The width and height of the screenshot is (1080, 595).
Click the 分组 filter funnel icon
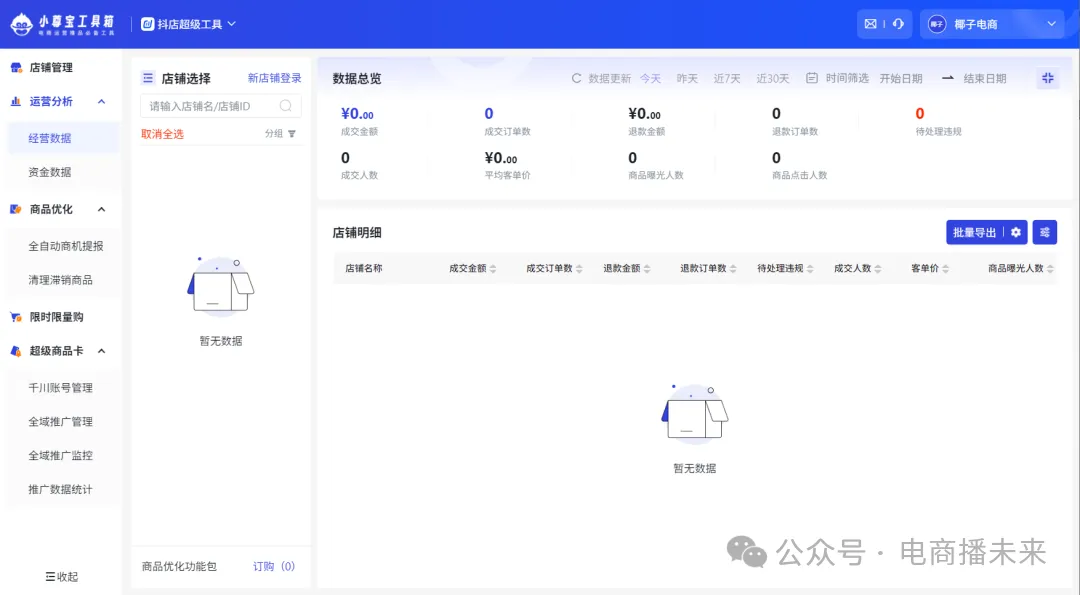pos(292,134)
